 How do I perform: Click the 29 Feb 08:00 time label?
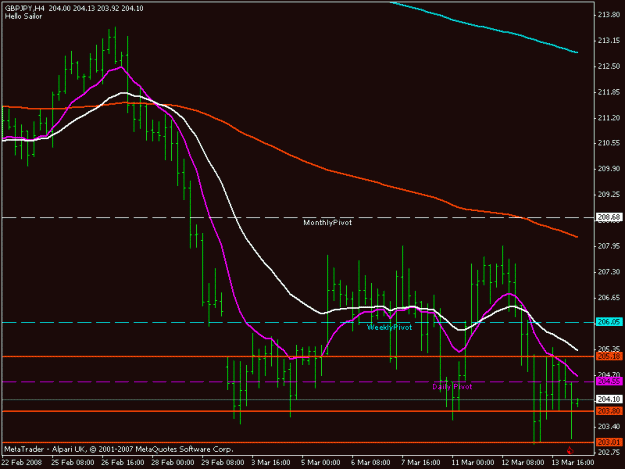[222, 463]
